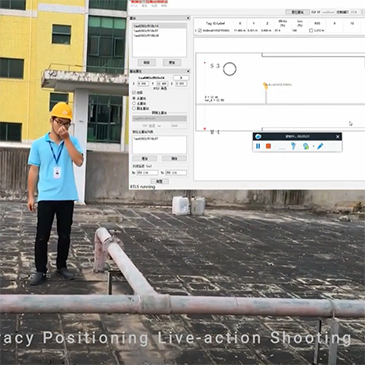Screen dimensions: 365x365
Task: Toggle the microphone in recorder toolbar
Action: click(x=293, y=146)
